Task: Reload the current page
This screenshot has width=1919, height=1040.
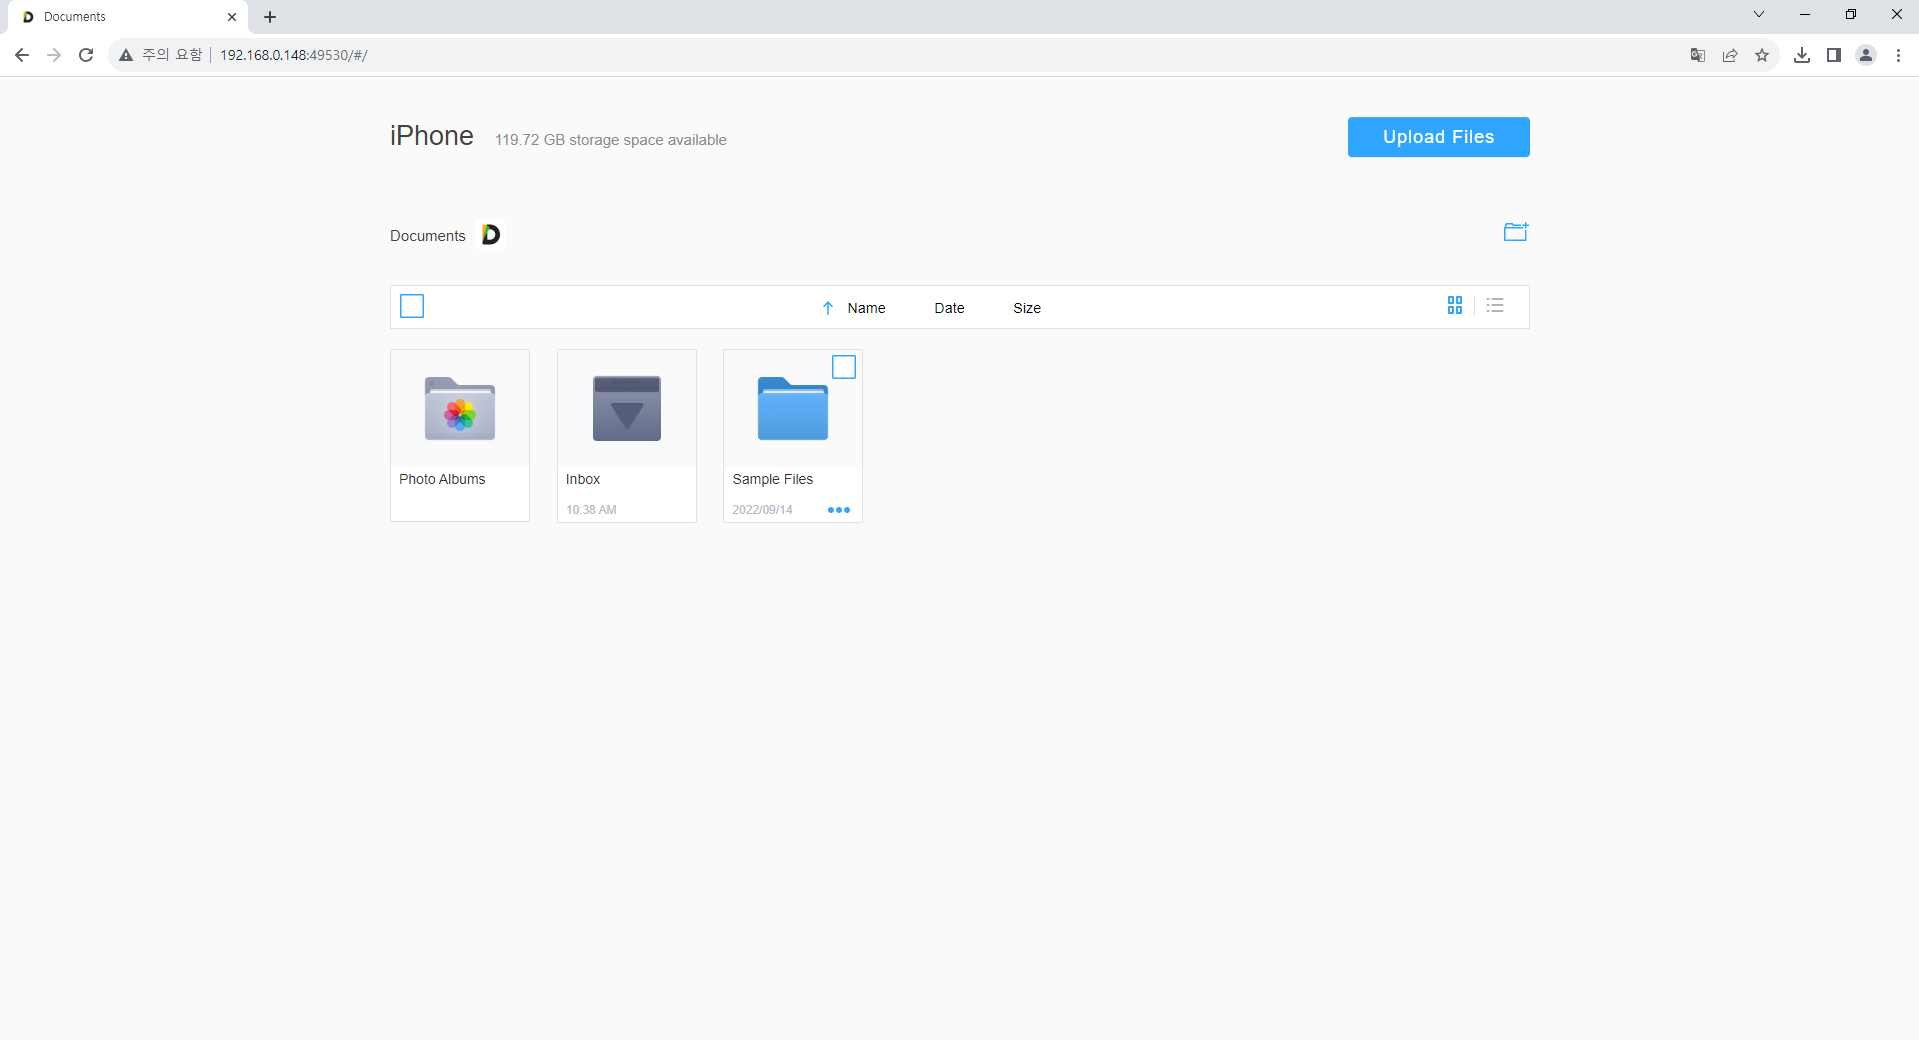Action: click(x=86, y=55)
